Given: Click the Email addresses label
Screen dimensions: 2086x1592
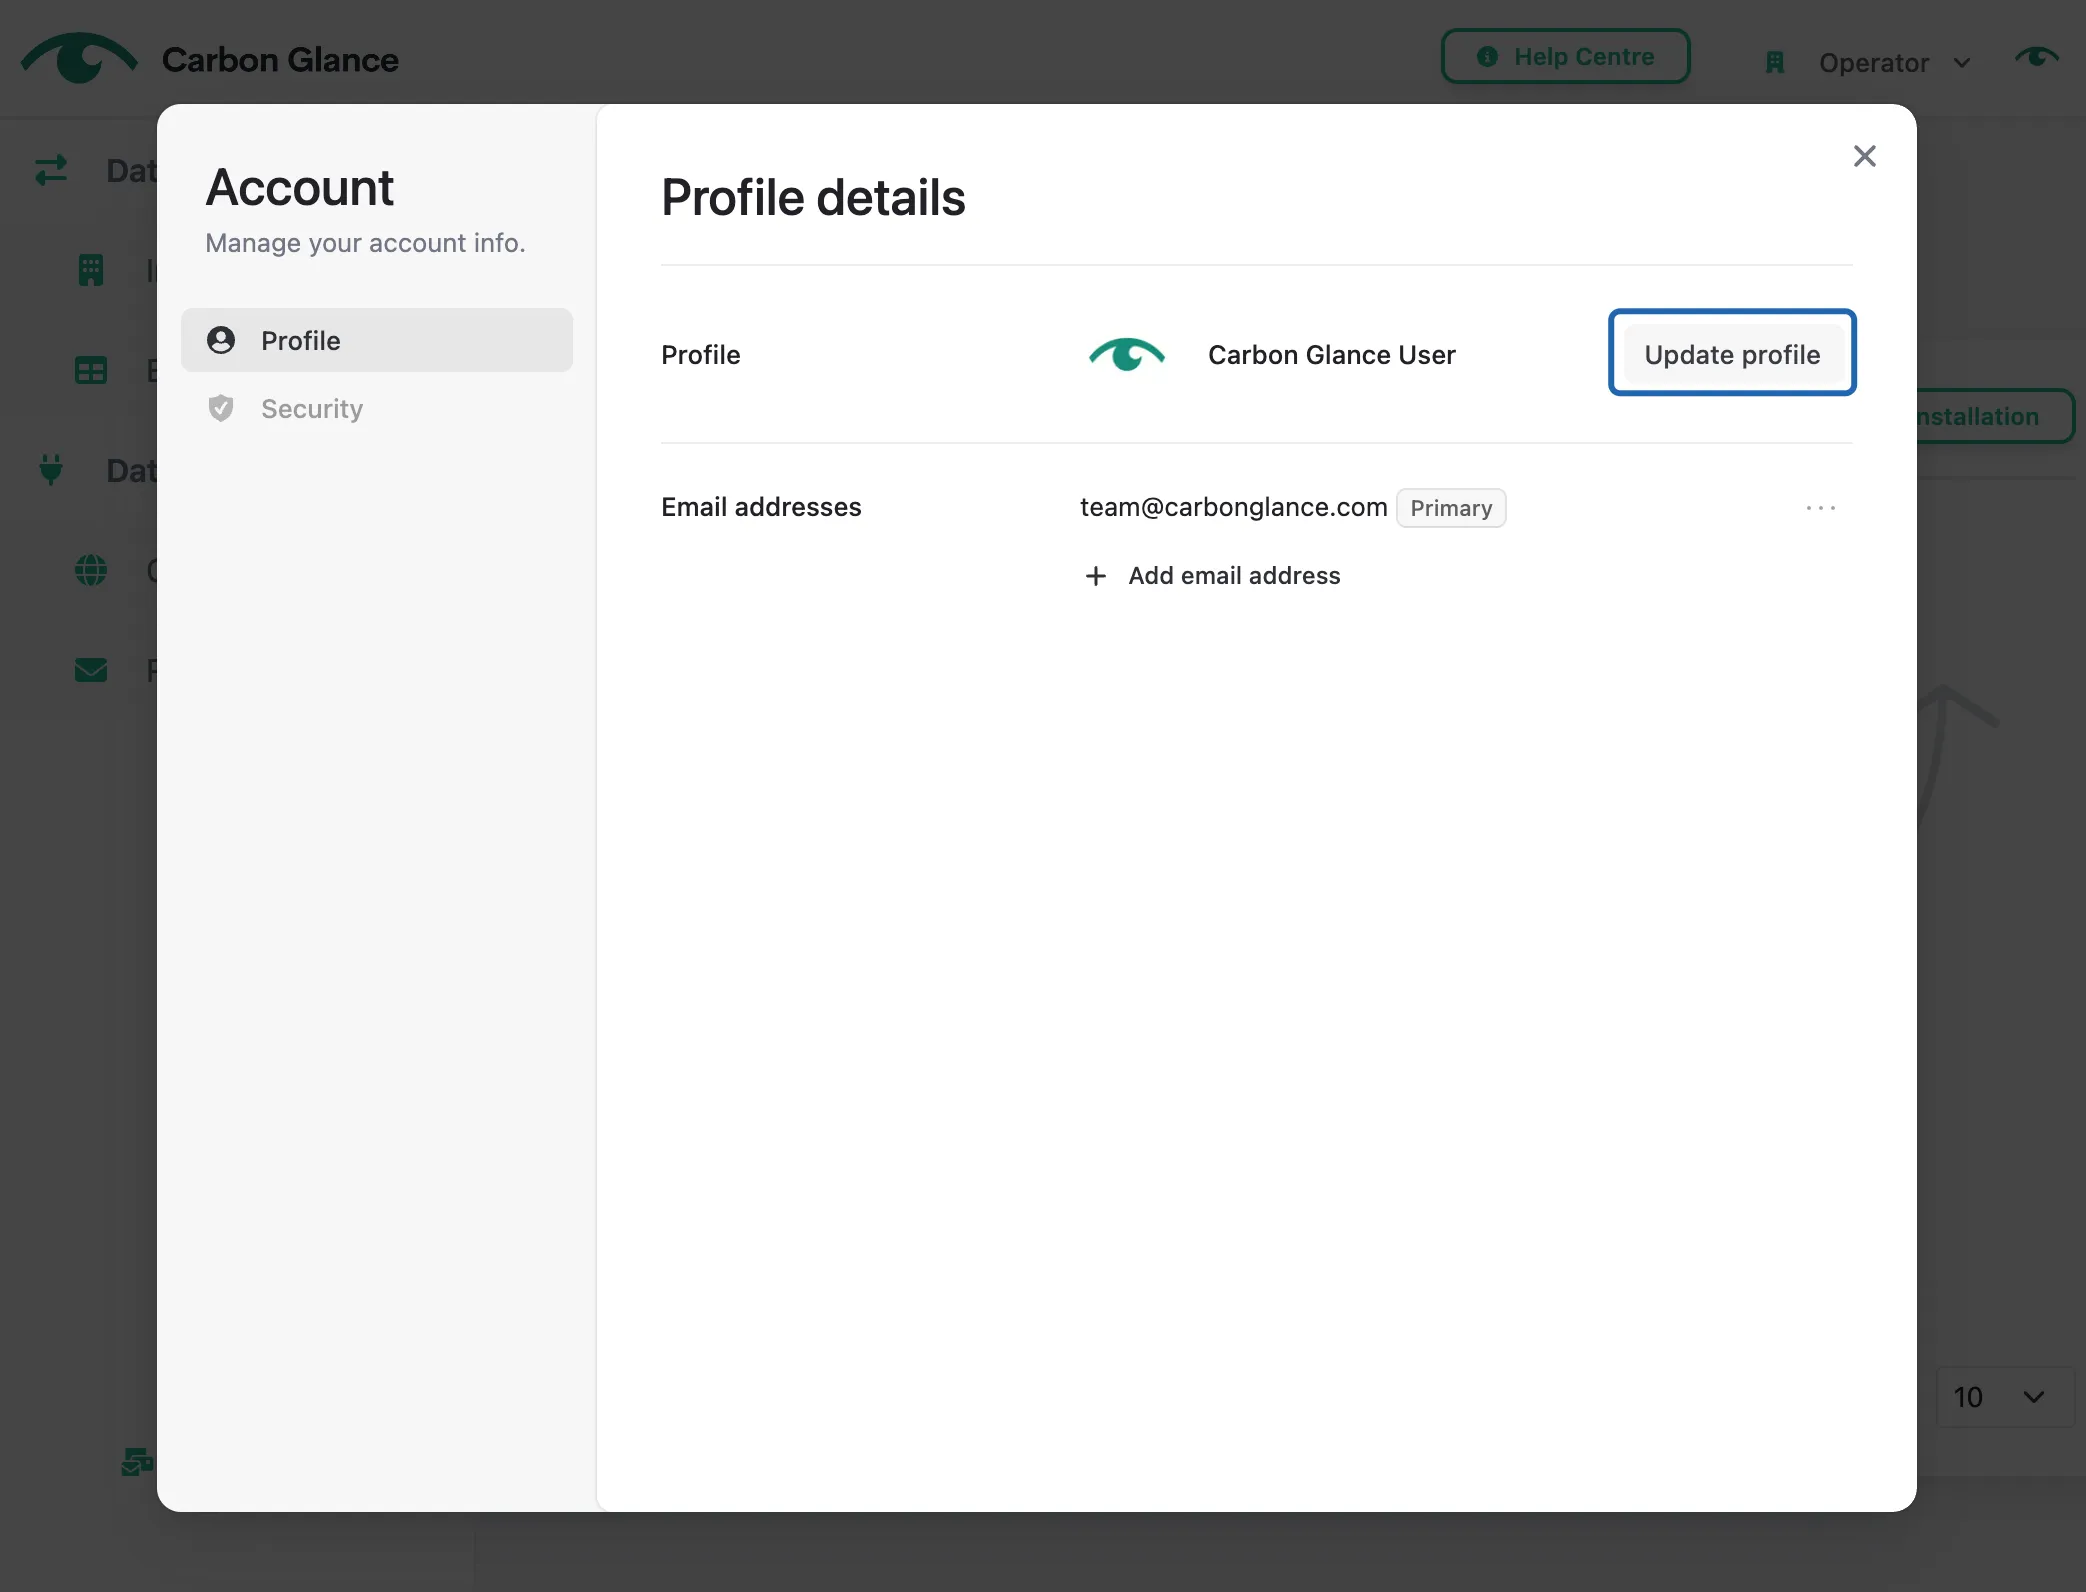Looking at the screenshot, I should point(761,507).
